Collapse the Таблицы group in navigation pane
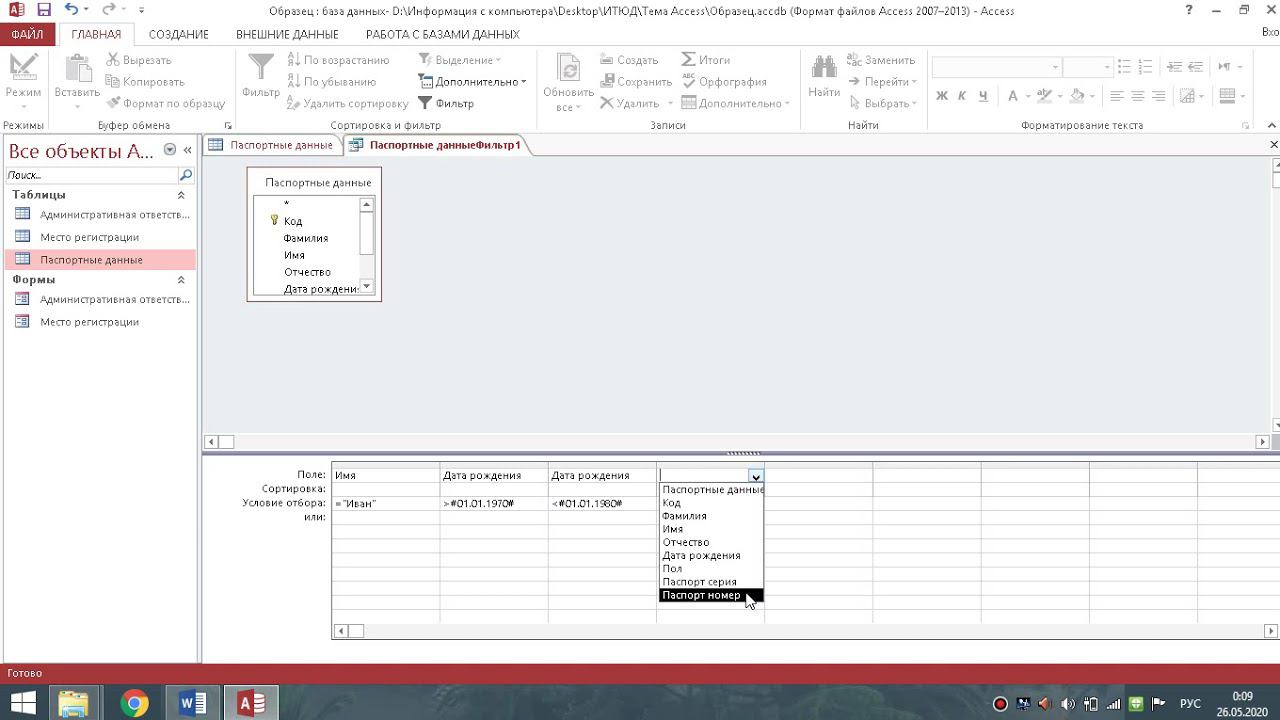This screenshot has height=720, width=1280. tap(181, 195)
